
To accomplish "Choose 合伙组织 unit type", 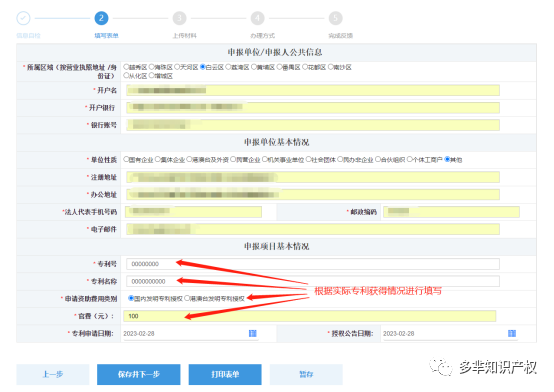I will (x=378, y=159).
